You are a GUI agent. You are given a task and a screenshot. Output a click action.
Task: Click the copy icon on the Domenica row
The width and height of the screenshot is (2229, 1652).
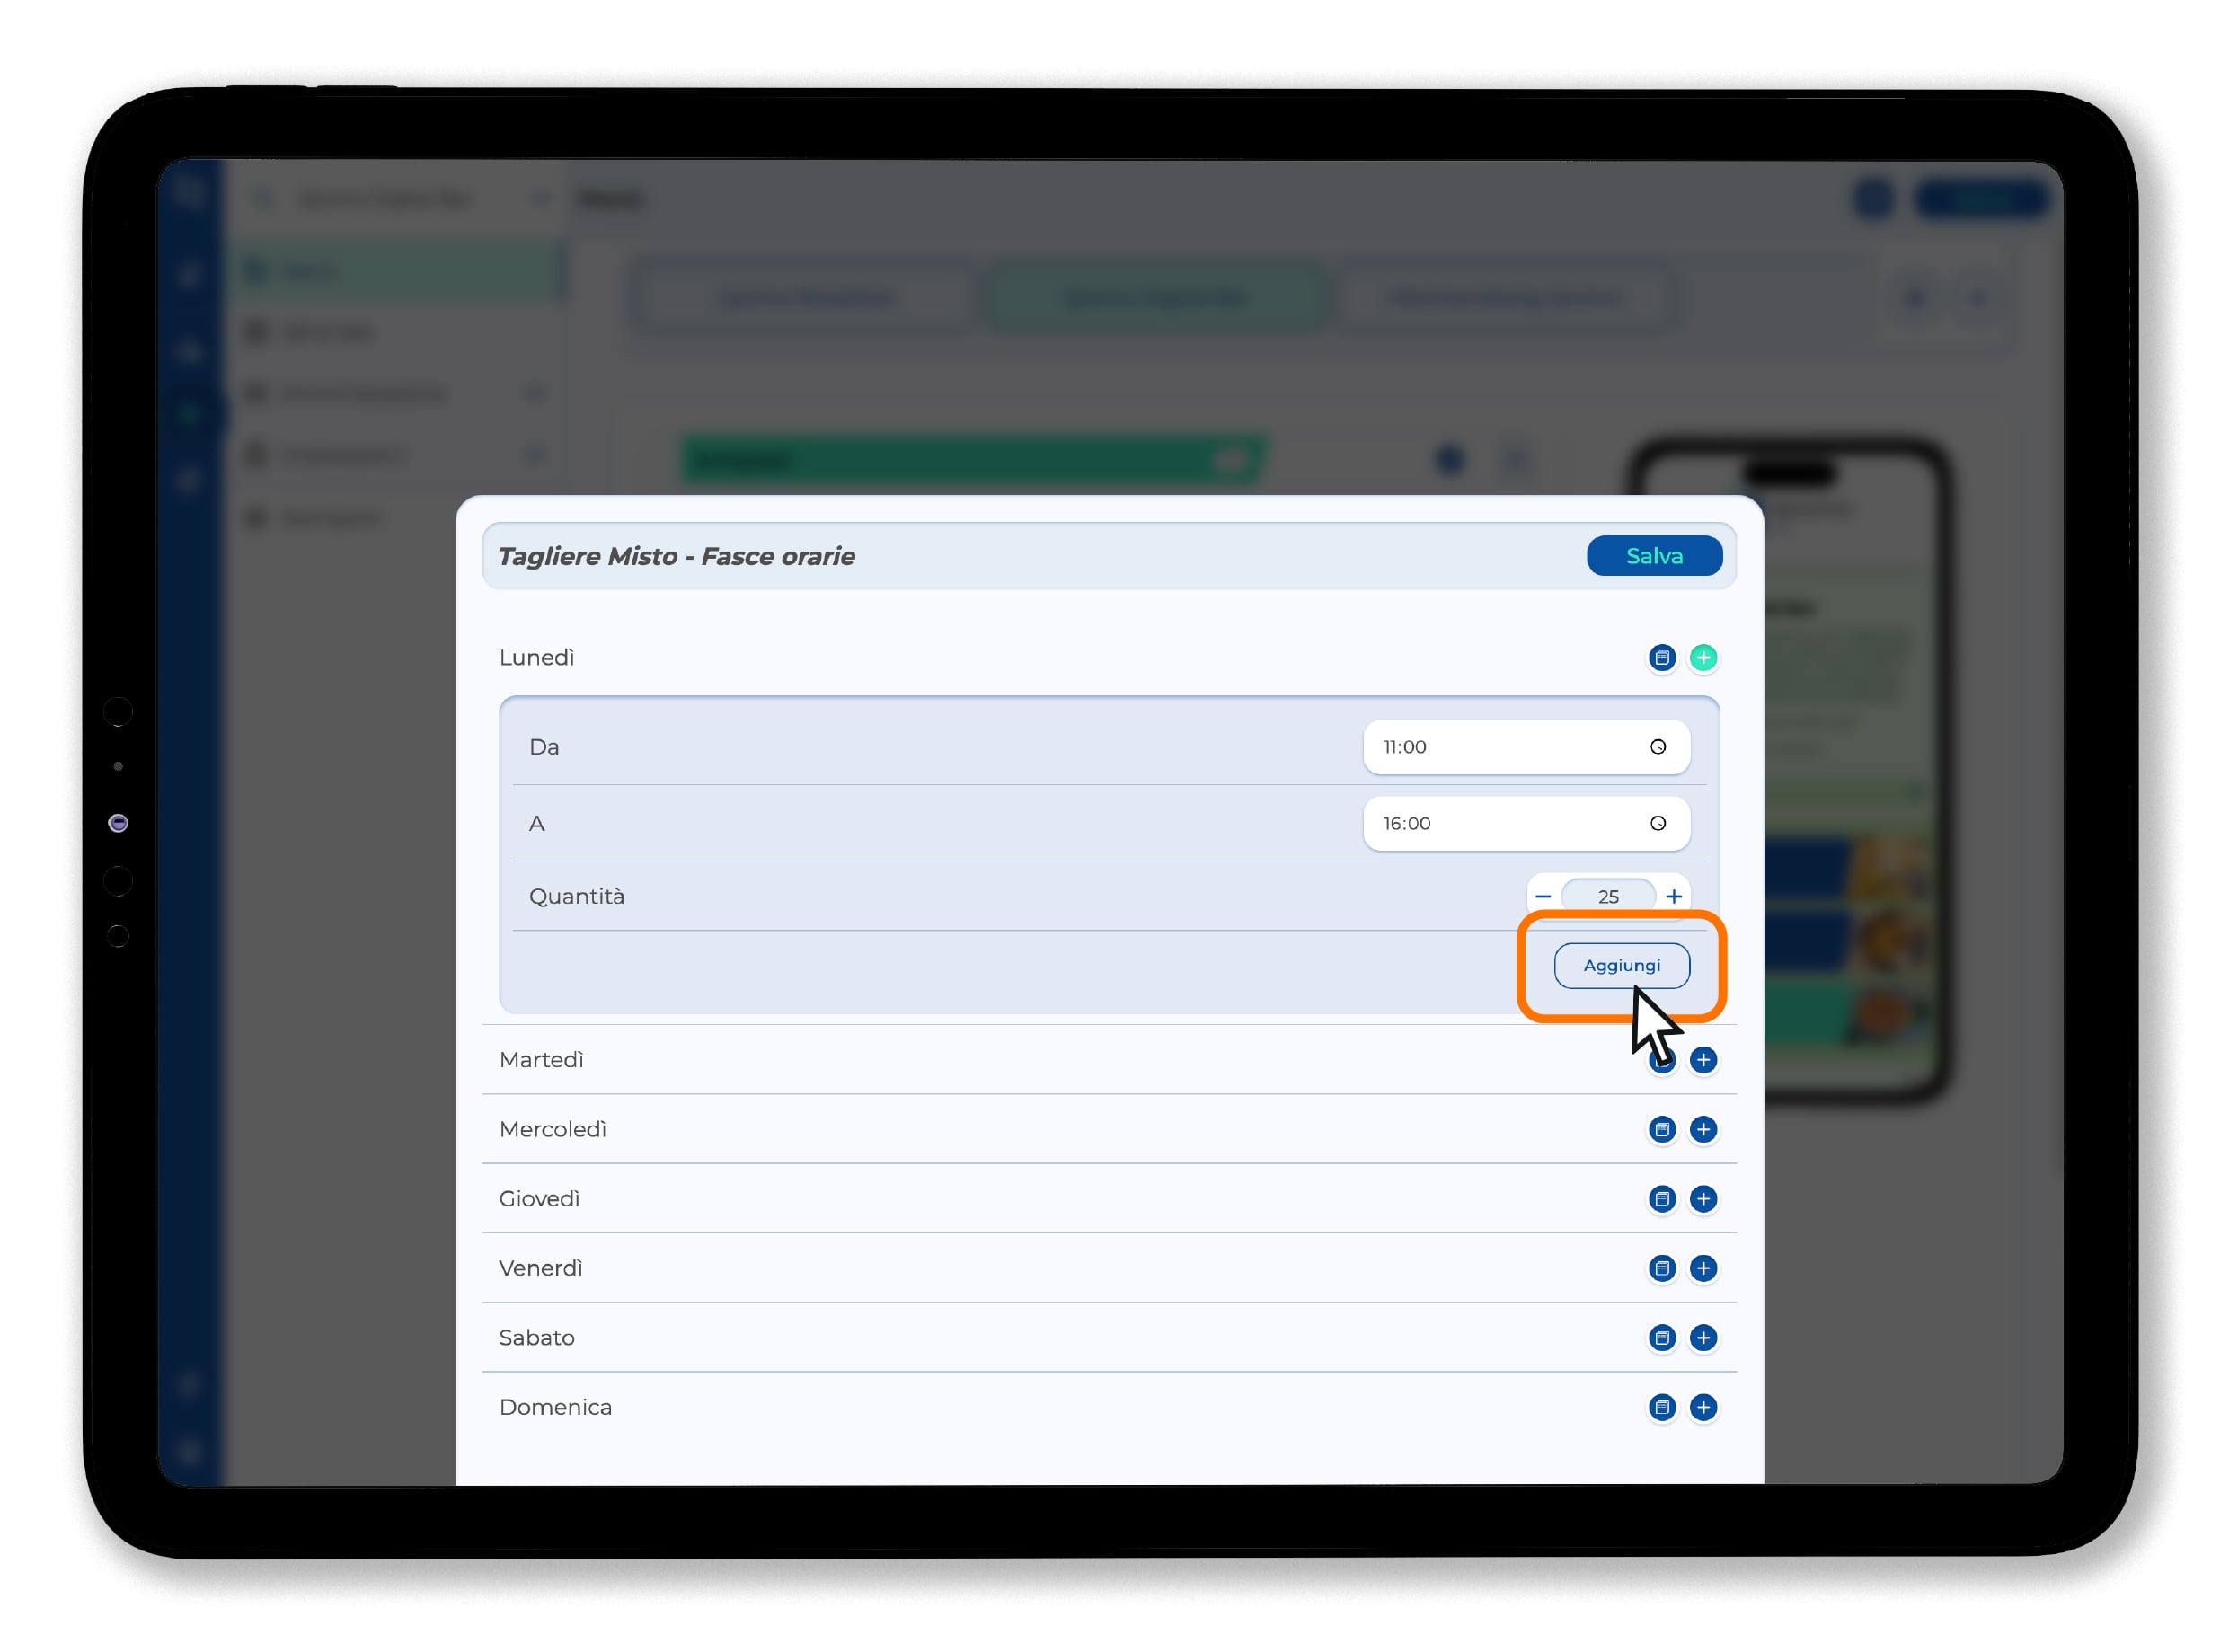pyautogui.click(x=1661, y=1407)
